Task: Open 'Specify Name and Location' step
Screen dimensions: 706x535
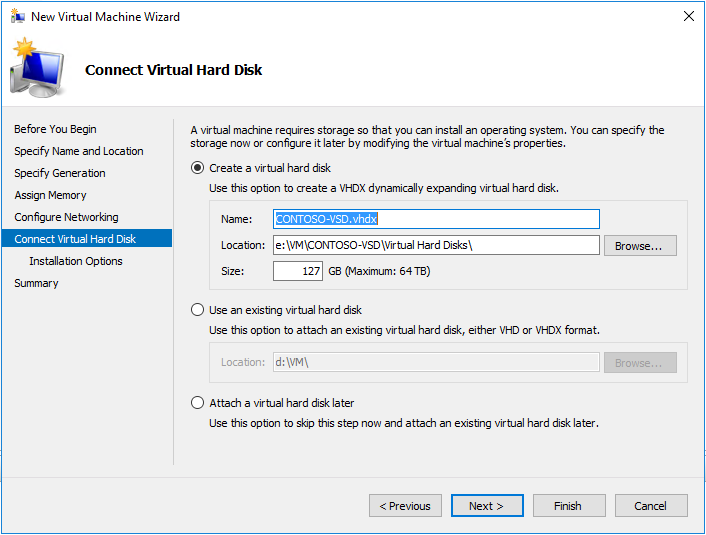Action: 79,151
